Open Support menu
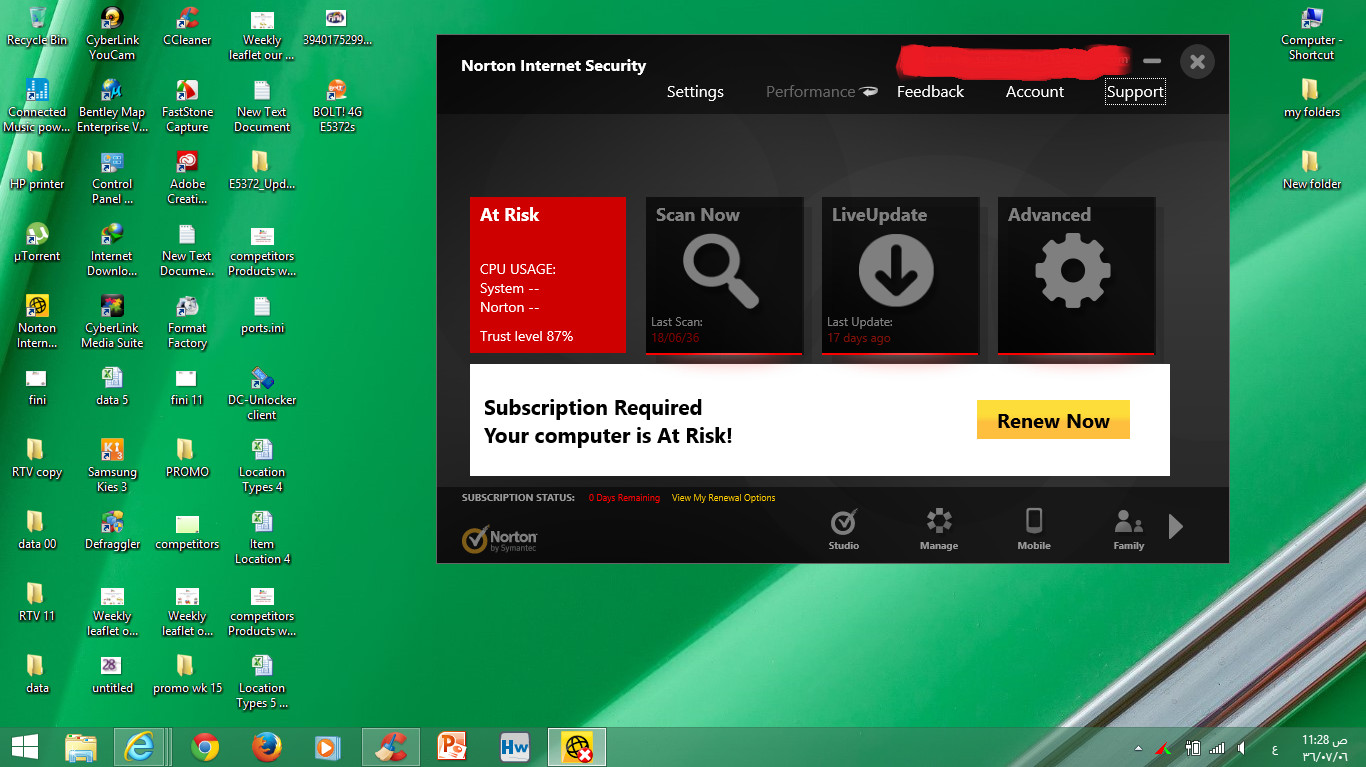 click(1135, 92)
